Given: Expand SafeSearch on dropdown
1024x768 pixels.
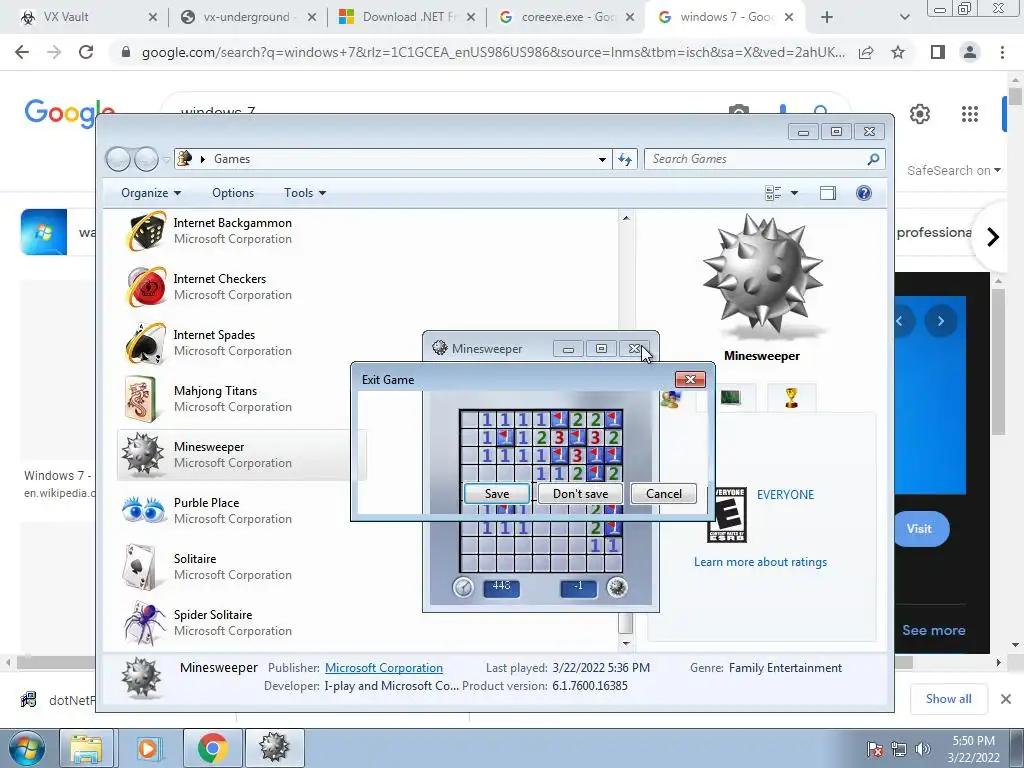Looking at the screenshot, I should pos(953,170).
